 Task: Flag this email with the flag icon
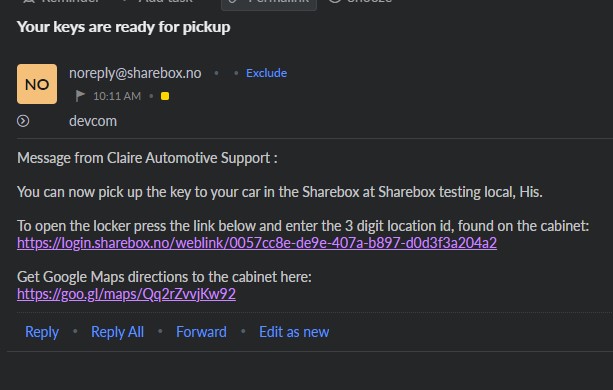point(80,96)
